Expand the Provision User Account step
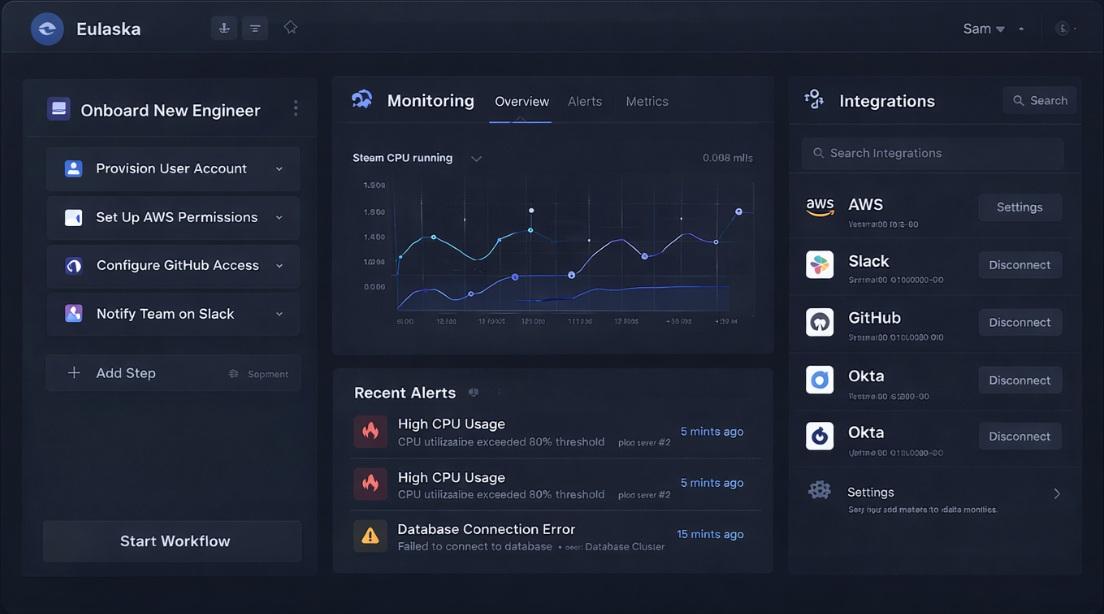The height and width of the screenshot is (614, 1104). tap(279, 169)
